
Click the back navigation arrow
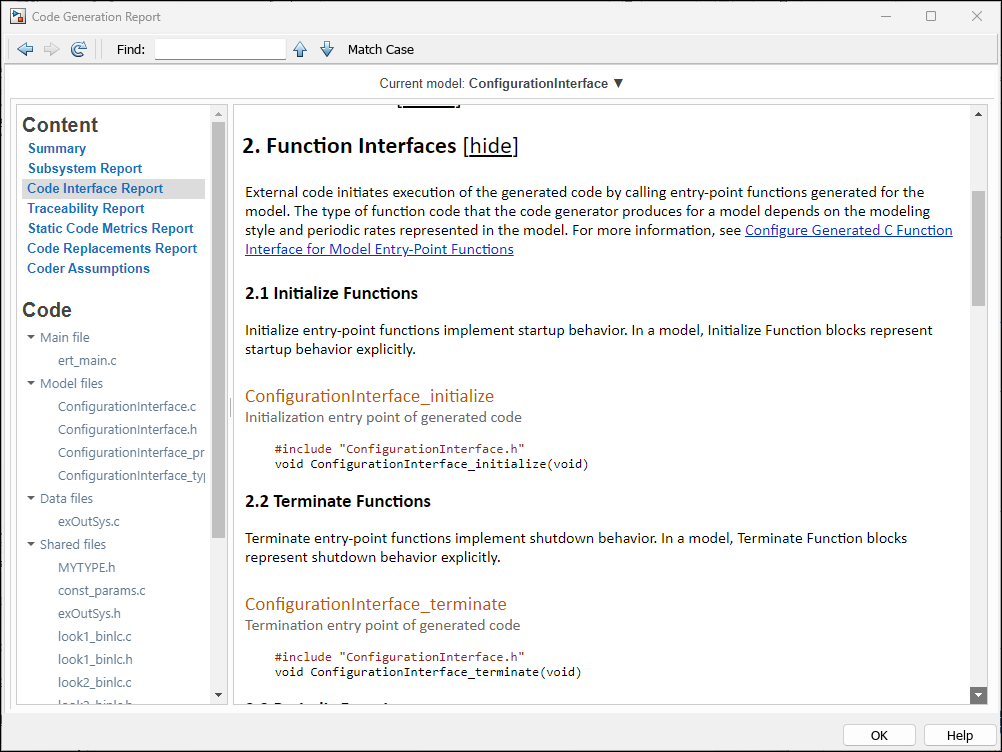tap(25, 48)
